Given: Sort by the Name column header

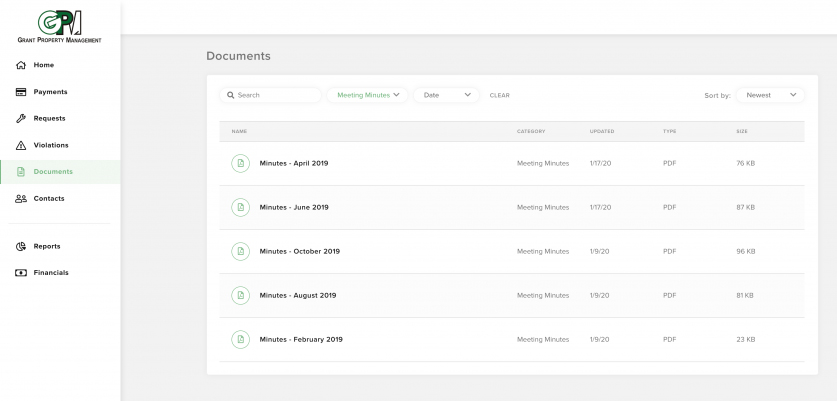Looking at the screenshot, I should tap(239, 131).
